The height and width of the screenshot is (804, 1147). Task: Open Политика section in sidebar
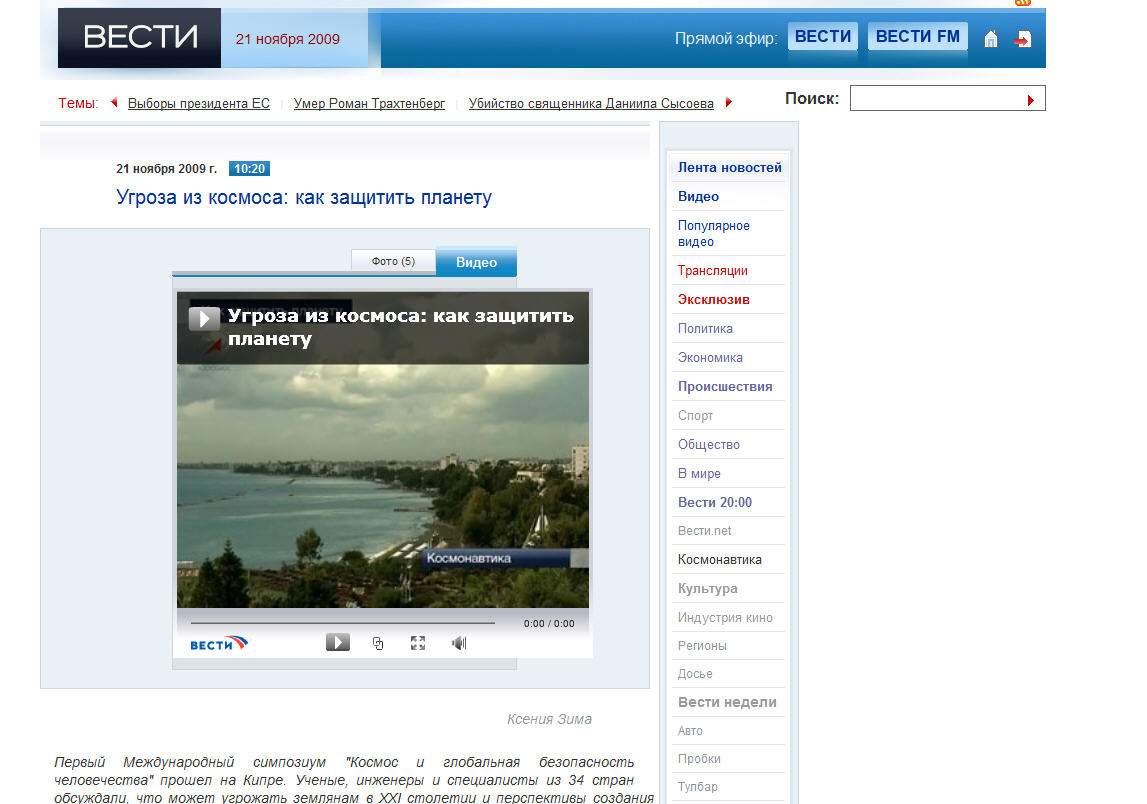[705, 328]
